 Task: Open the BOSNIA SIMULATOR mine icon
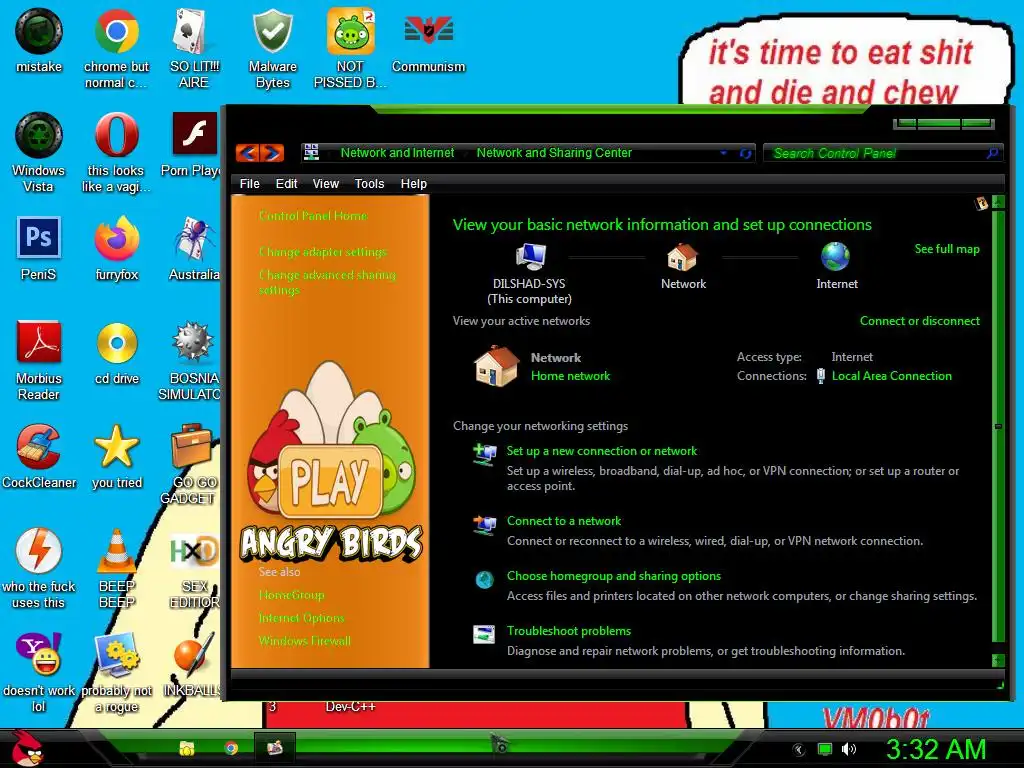(x=189, y=360)
